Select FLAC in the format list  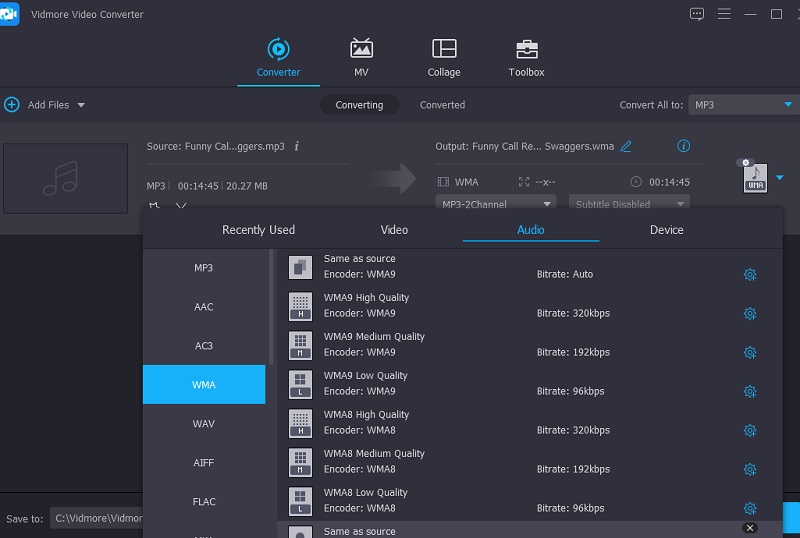(x=204, y=502)
